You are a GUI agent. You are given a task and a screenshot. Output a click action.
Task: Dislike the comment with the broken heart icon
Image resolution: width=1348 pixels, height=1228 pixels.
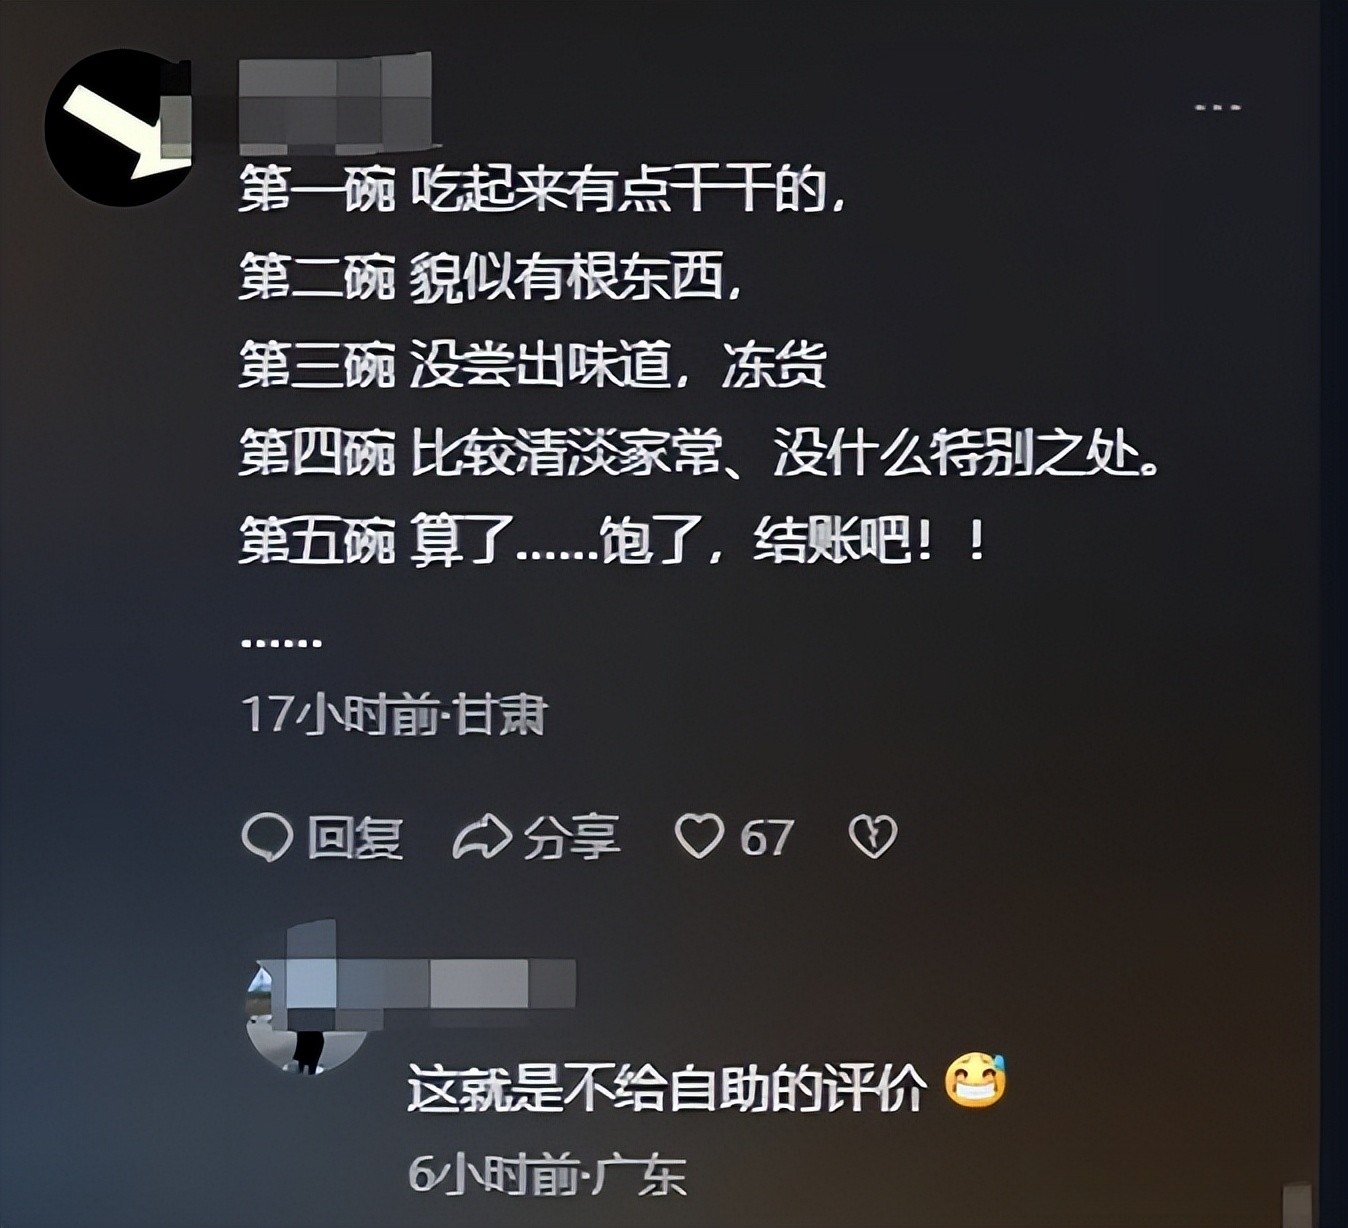872,837
